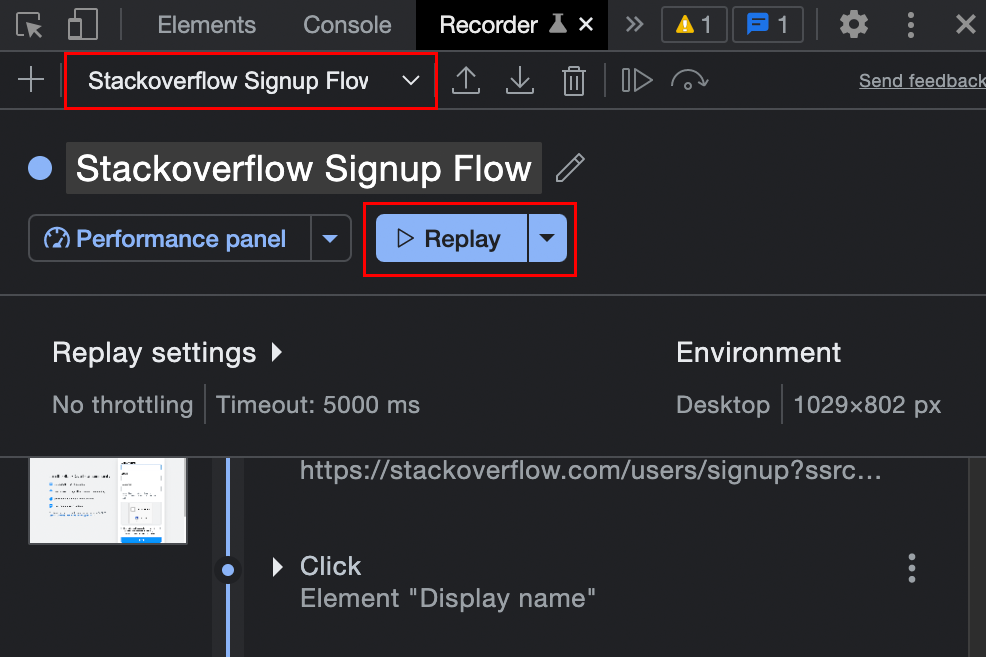Delete the recording with trash icon
The image size is (986, 657).
point(573,81)
